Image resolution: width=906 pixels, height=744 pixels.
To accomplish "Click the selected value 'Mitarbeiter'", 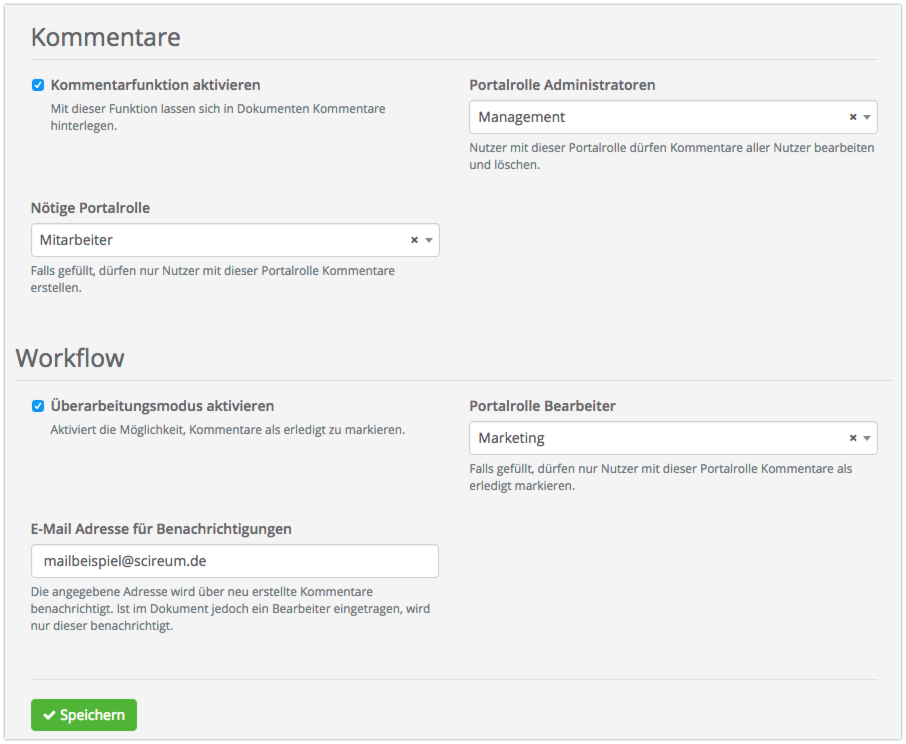I will click(76, 240).
